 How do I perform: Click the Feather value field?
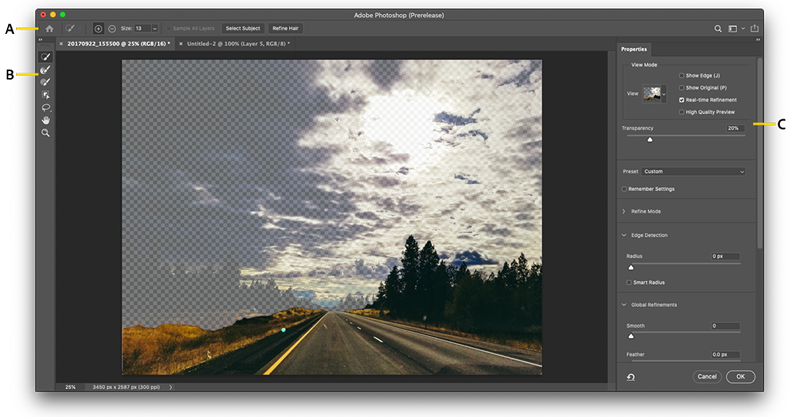point(726,354)
